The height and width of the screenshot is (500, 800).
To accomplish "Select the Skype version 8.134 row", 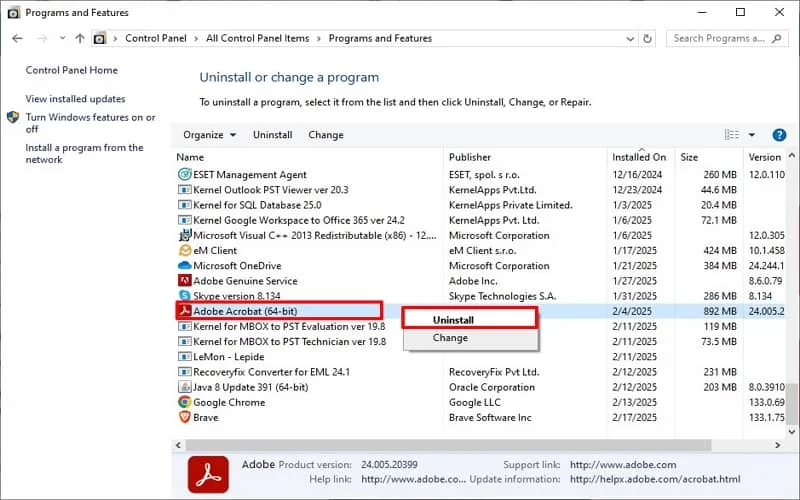I will 480,296.
